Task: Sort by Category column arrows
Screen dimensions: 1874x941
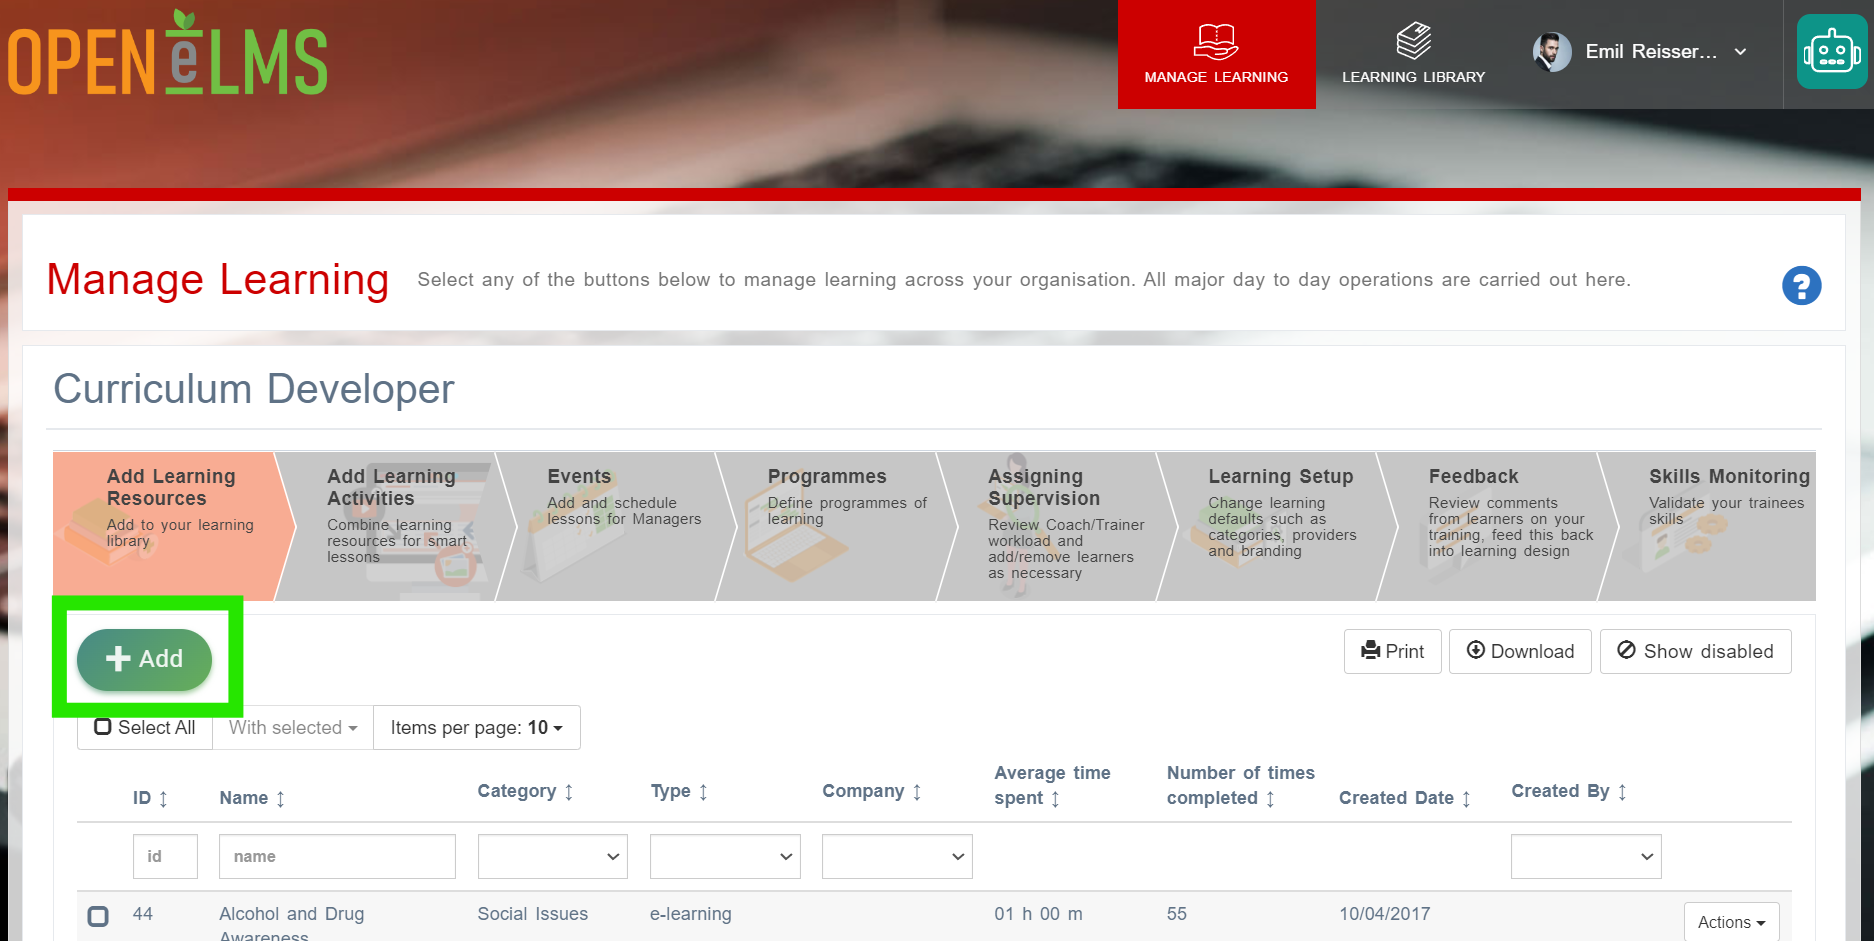Action: [x=569, y=792]
